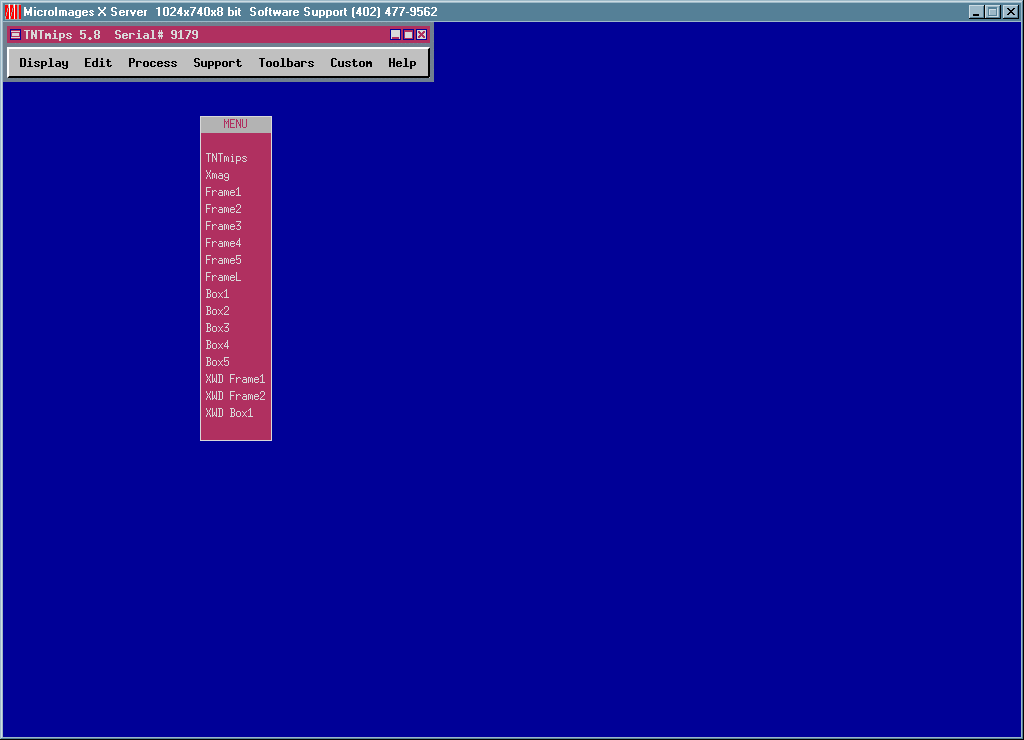Choose Xmag from the popup MENU

click(218, 175)
